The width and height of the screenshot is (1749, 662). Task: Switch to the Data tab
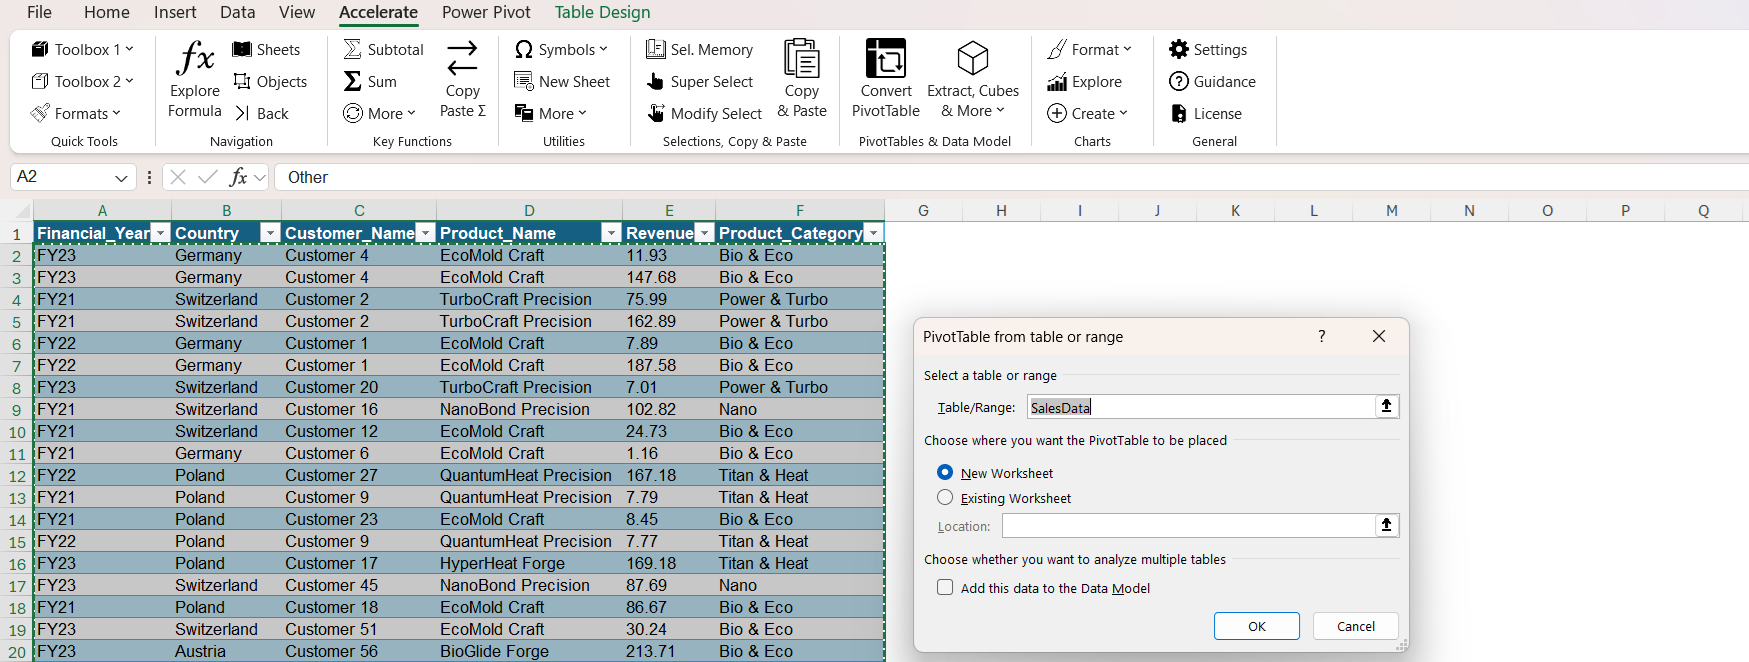click(238, 12)
